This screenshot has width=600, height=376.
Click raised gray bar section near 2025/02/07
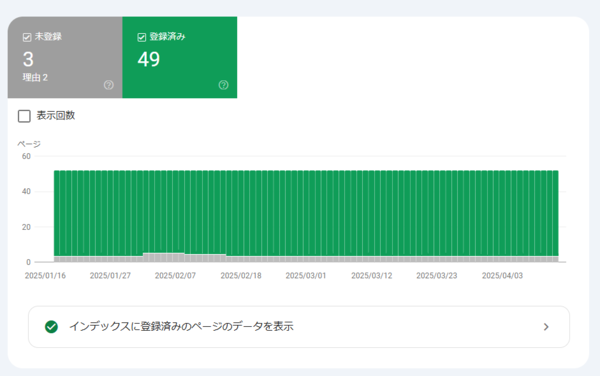click(x=164, y=257)
